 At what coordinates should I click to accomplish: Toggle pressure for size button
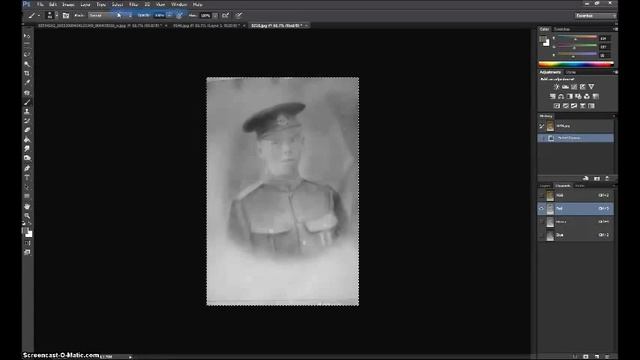pyautogui.click(x=239, y=16)
